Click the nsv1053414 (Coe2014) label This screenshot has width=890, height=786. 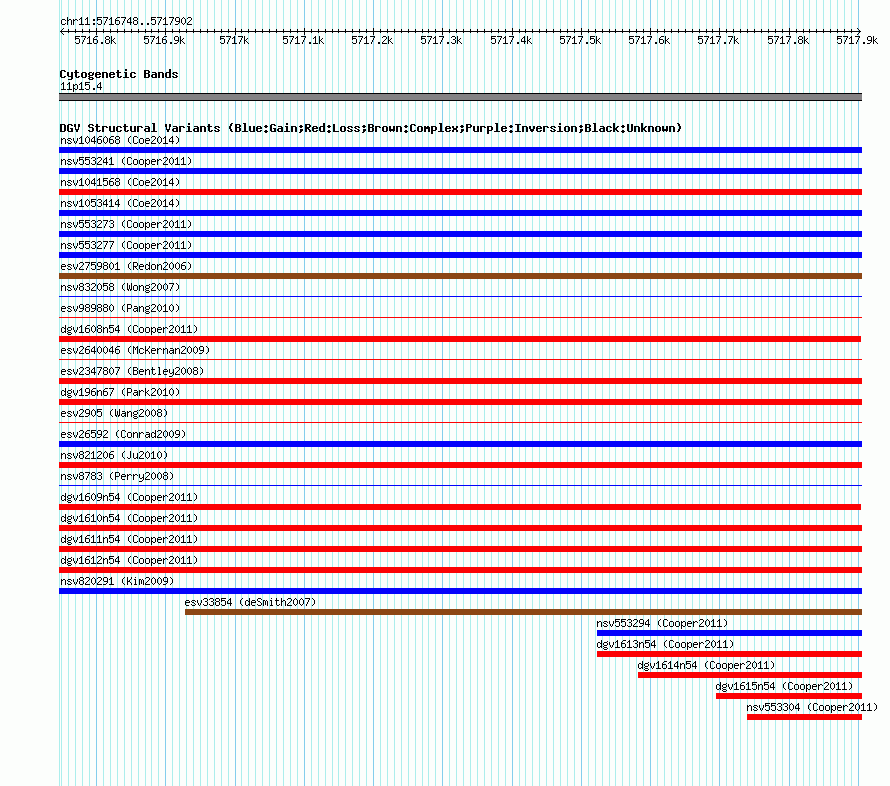coord(120,203)
